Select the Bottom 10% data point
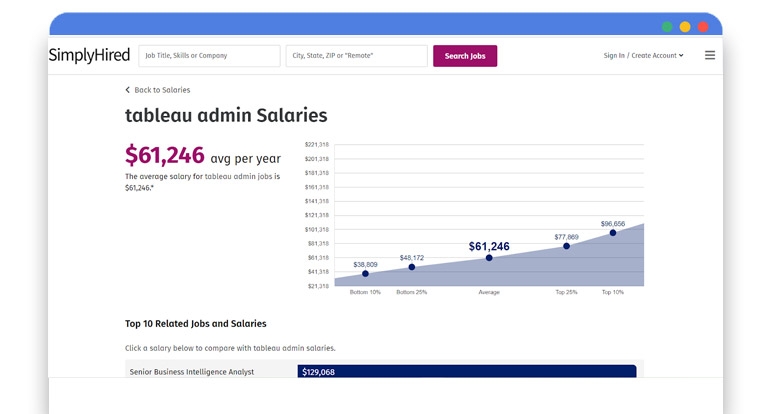 pyautogui.click(x=365, y=274)
